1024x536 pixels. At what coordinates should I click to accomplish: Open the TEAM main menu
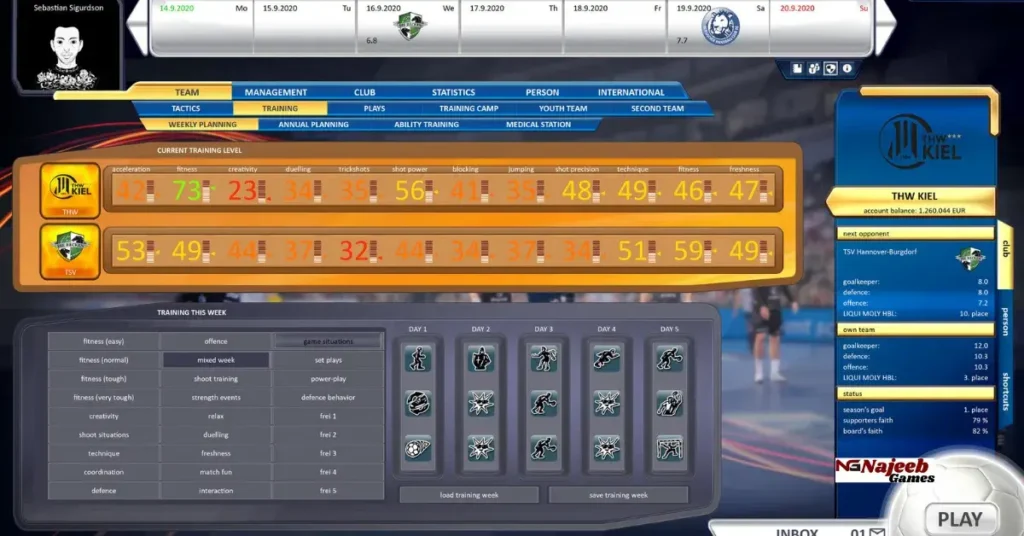point(187,92)
